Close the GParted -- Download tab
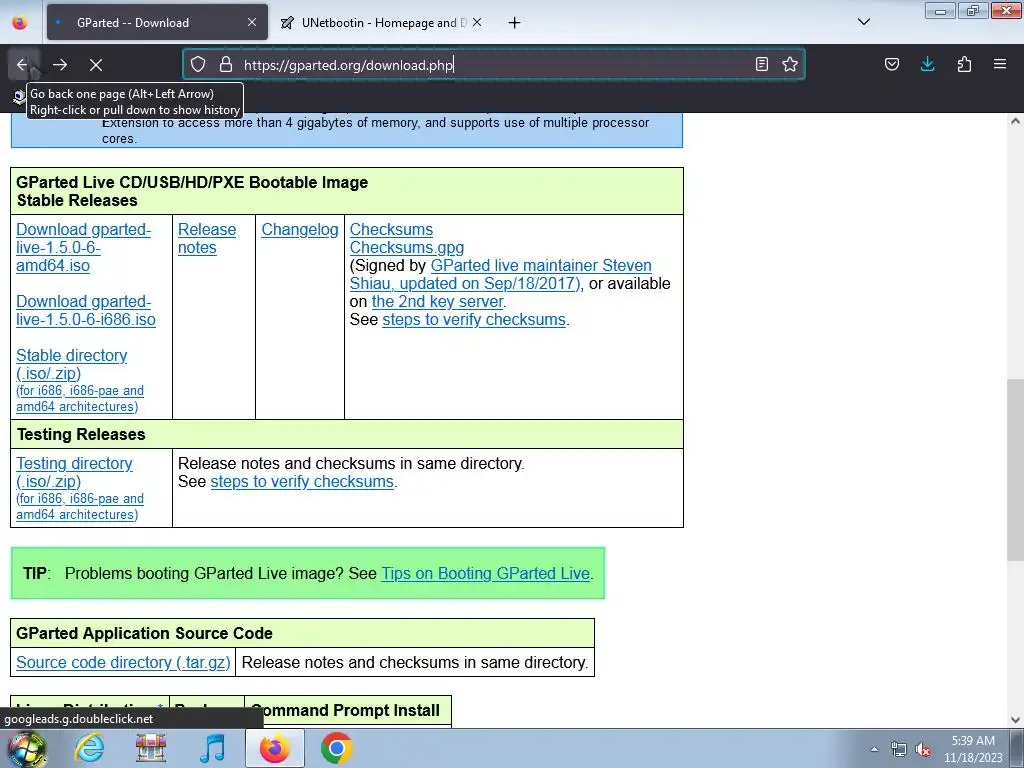 (x=252, y=22)
